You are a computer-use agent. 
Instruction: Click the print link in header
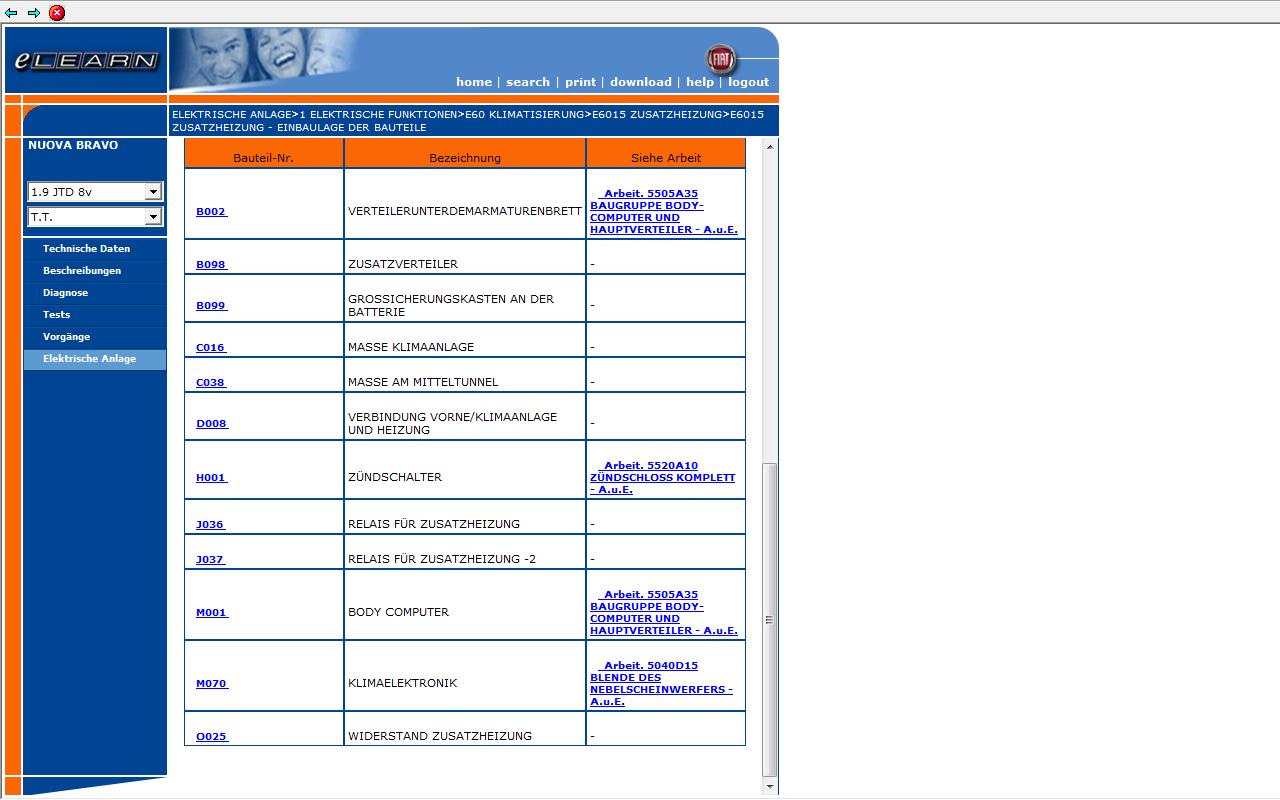pyautogui.click(x=580, y=82)
